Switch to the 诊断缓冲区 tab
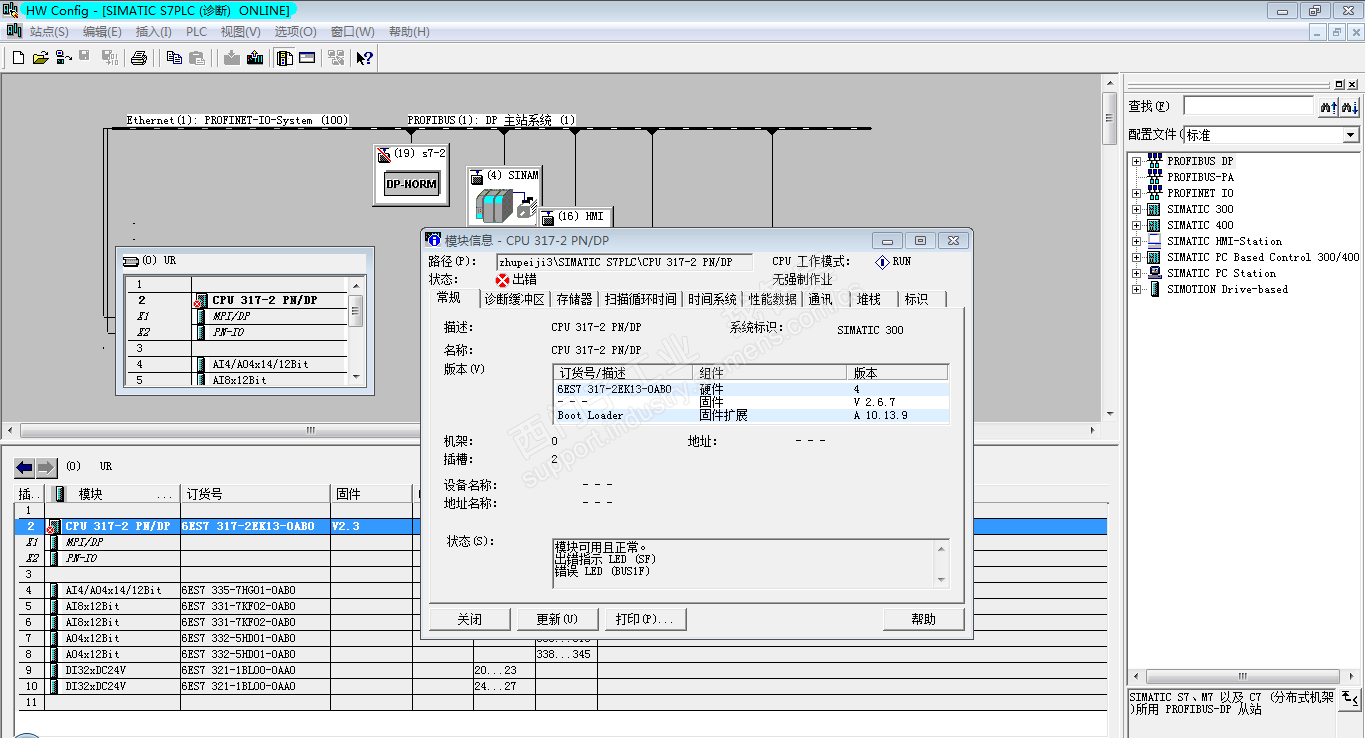Viewport: 1365px width, 738px height. click(514, 299)
